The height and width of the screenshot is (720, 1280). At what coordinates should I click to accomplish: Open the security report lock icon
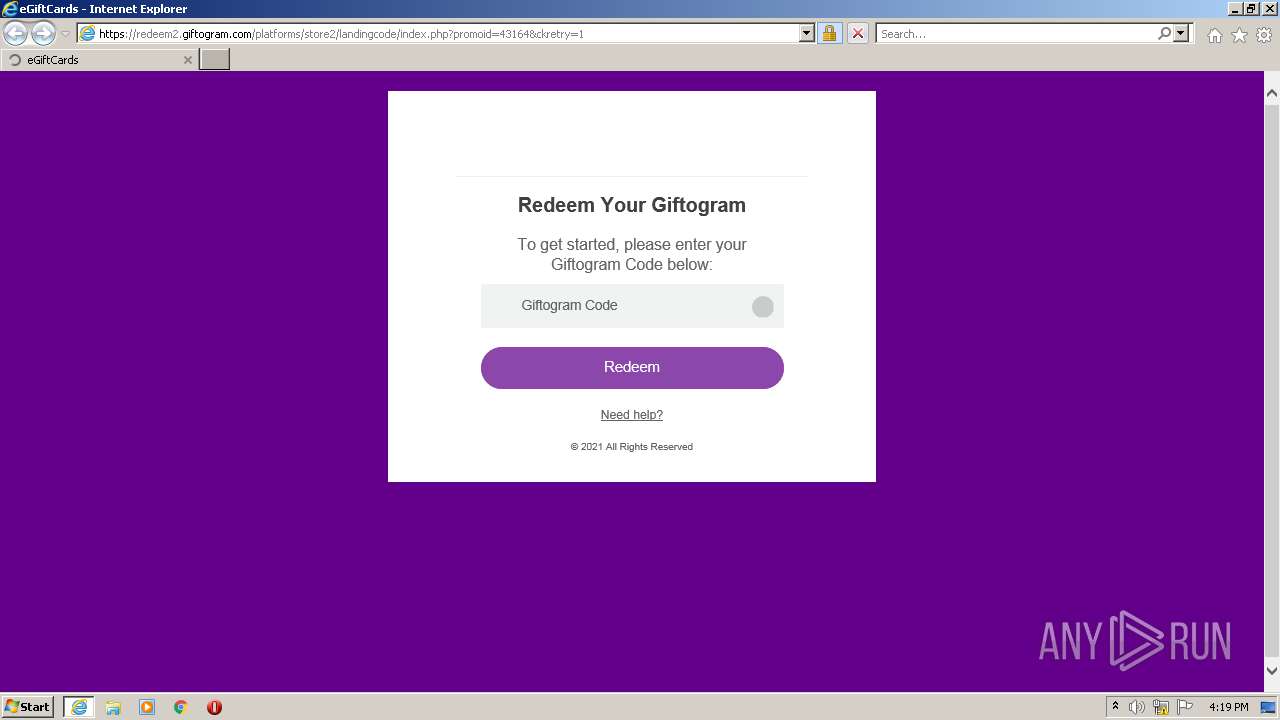click(829, 34)
